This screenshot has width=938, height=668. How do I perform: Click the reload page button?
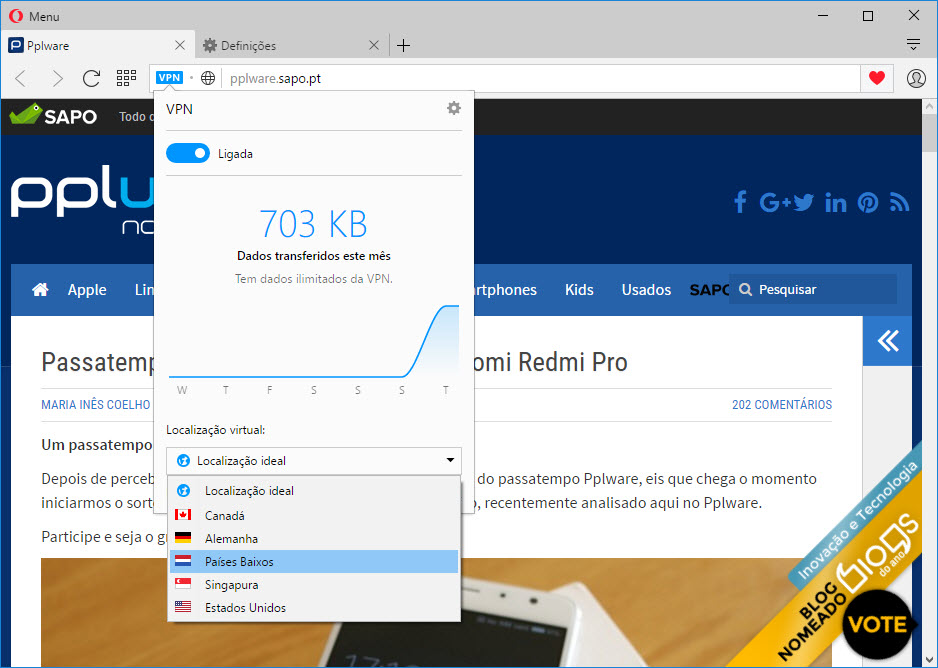coord(91,78)
